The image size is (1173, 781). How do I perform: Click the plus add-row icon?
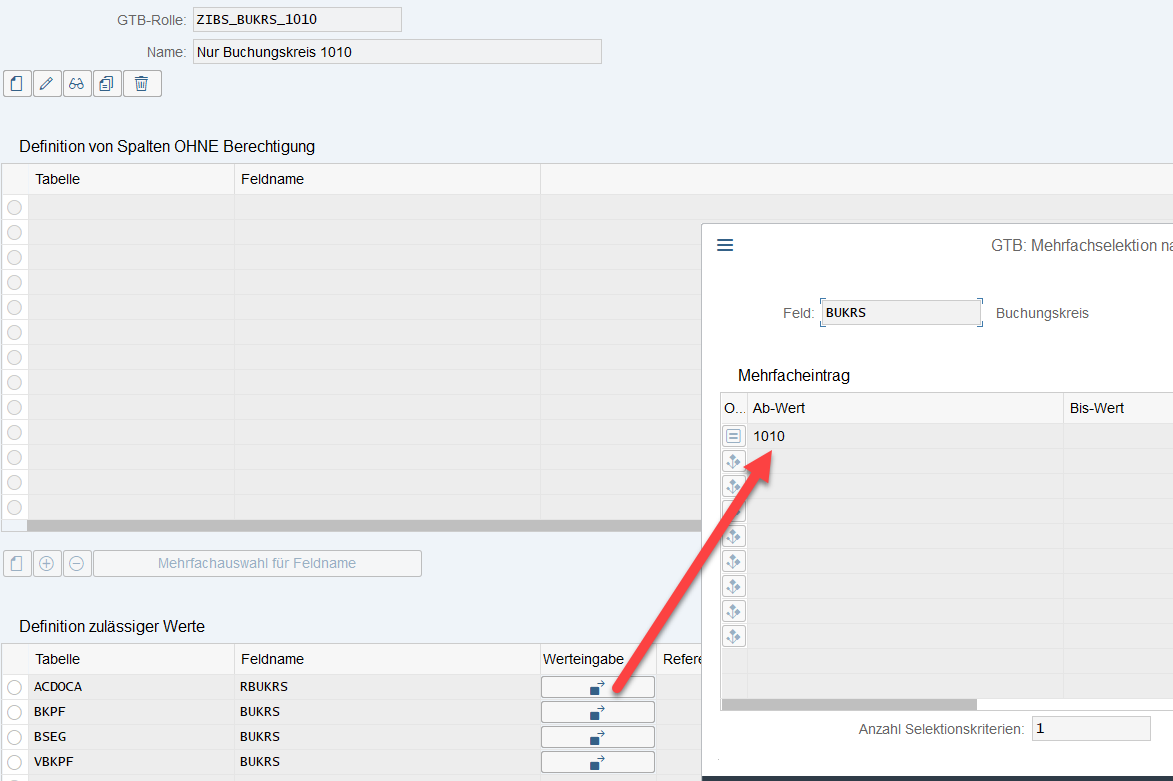pos(47,563)
